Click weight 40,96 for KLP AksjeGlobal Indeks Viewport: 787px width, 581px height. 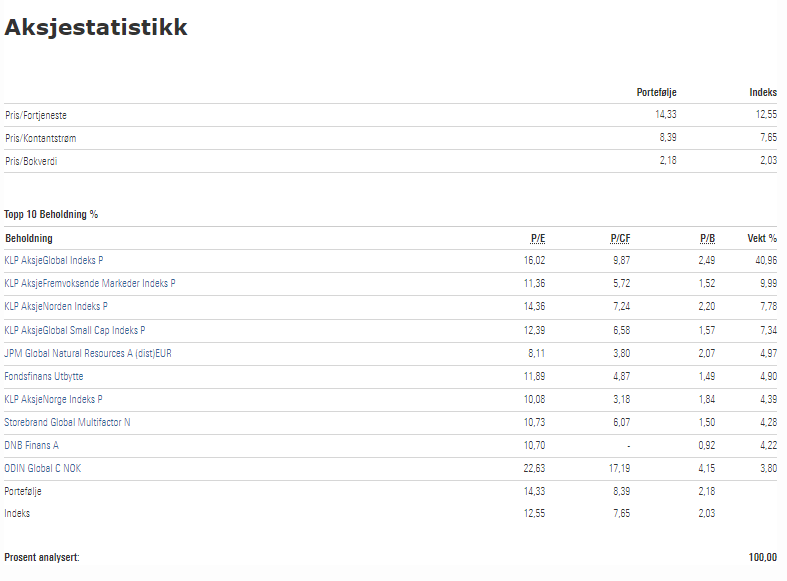pyautogui.click(x=766, y=260)
